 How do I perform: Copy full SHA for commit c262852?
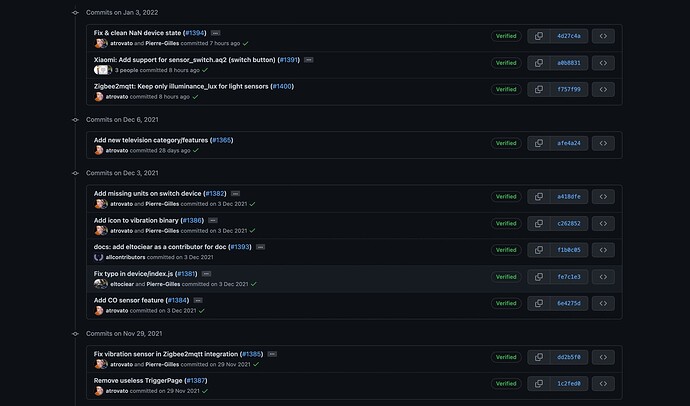539,223
